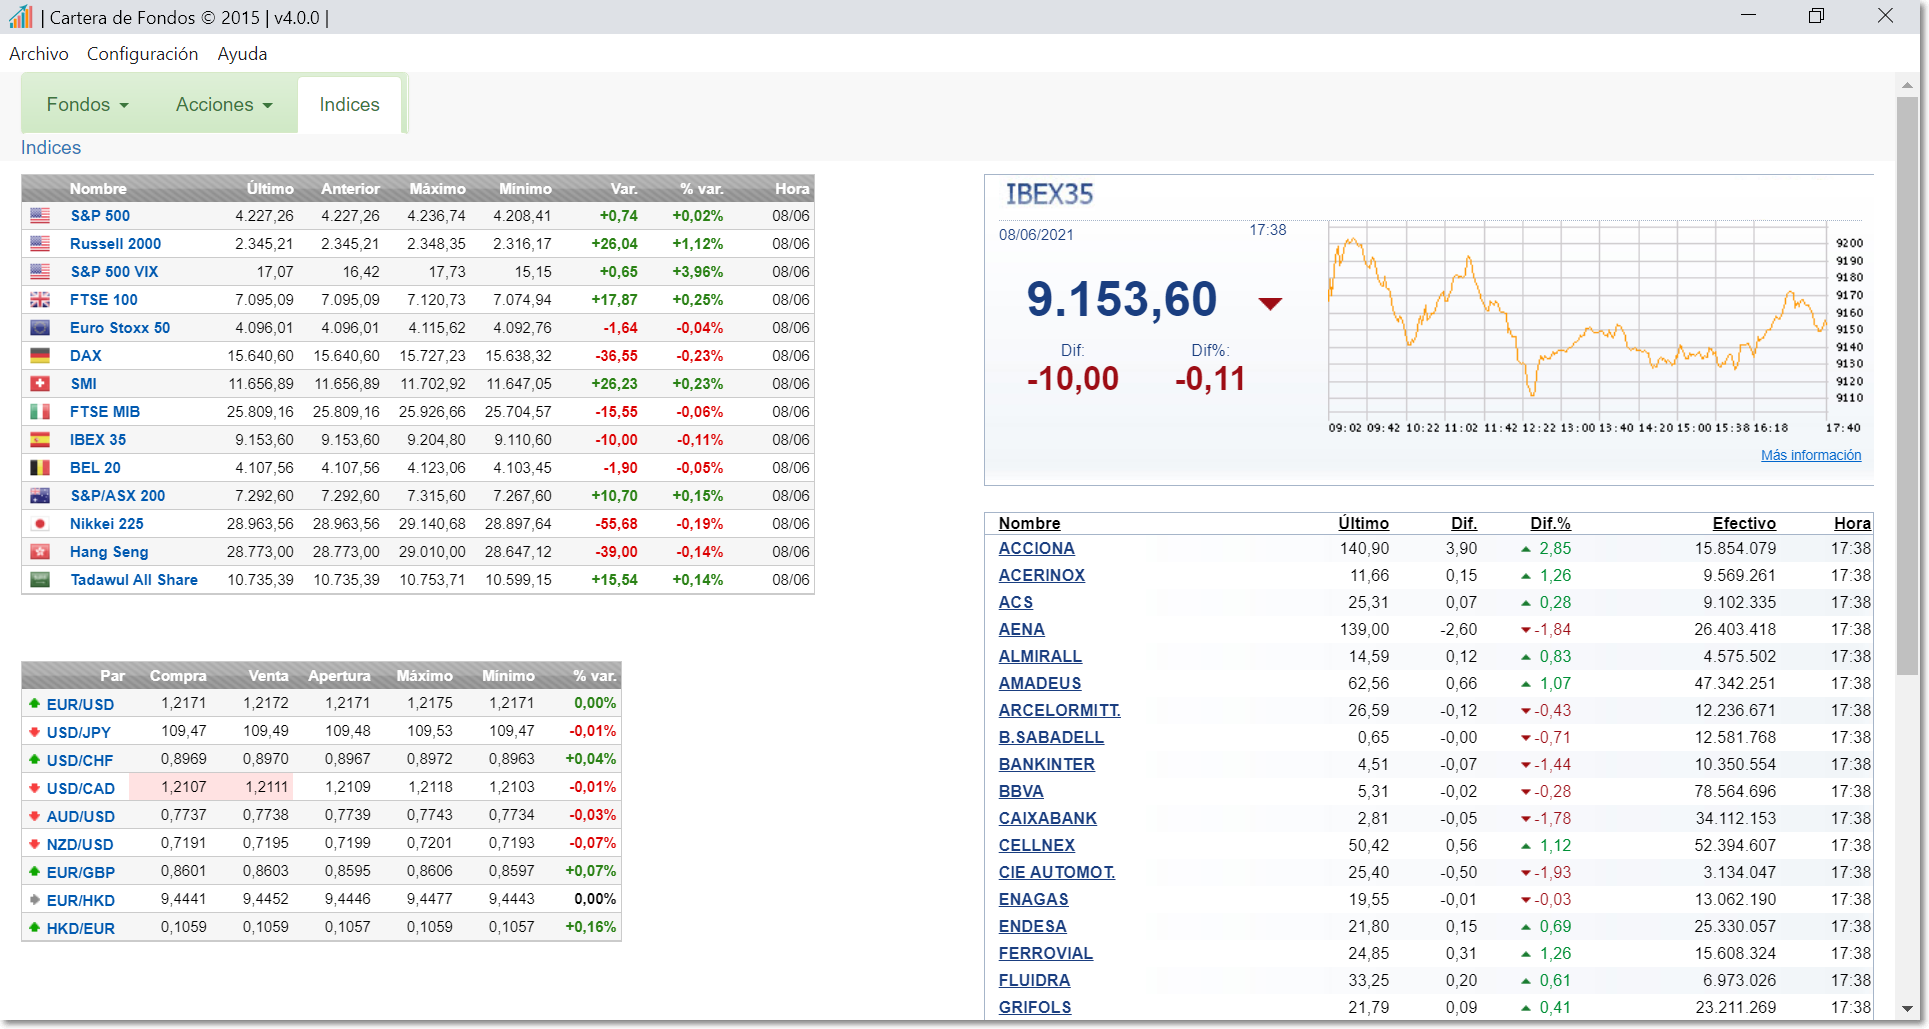Sort stocks by the Dif.% column header
Screen dimensions: 1929x1029
coord(1550,523)
